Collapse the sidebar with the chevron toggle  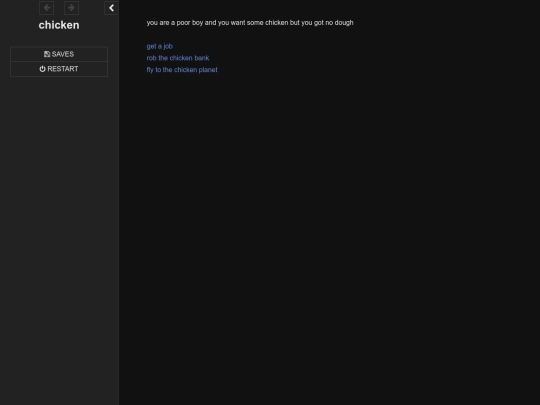(111, 8)
